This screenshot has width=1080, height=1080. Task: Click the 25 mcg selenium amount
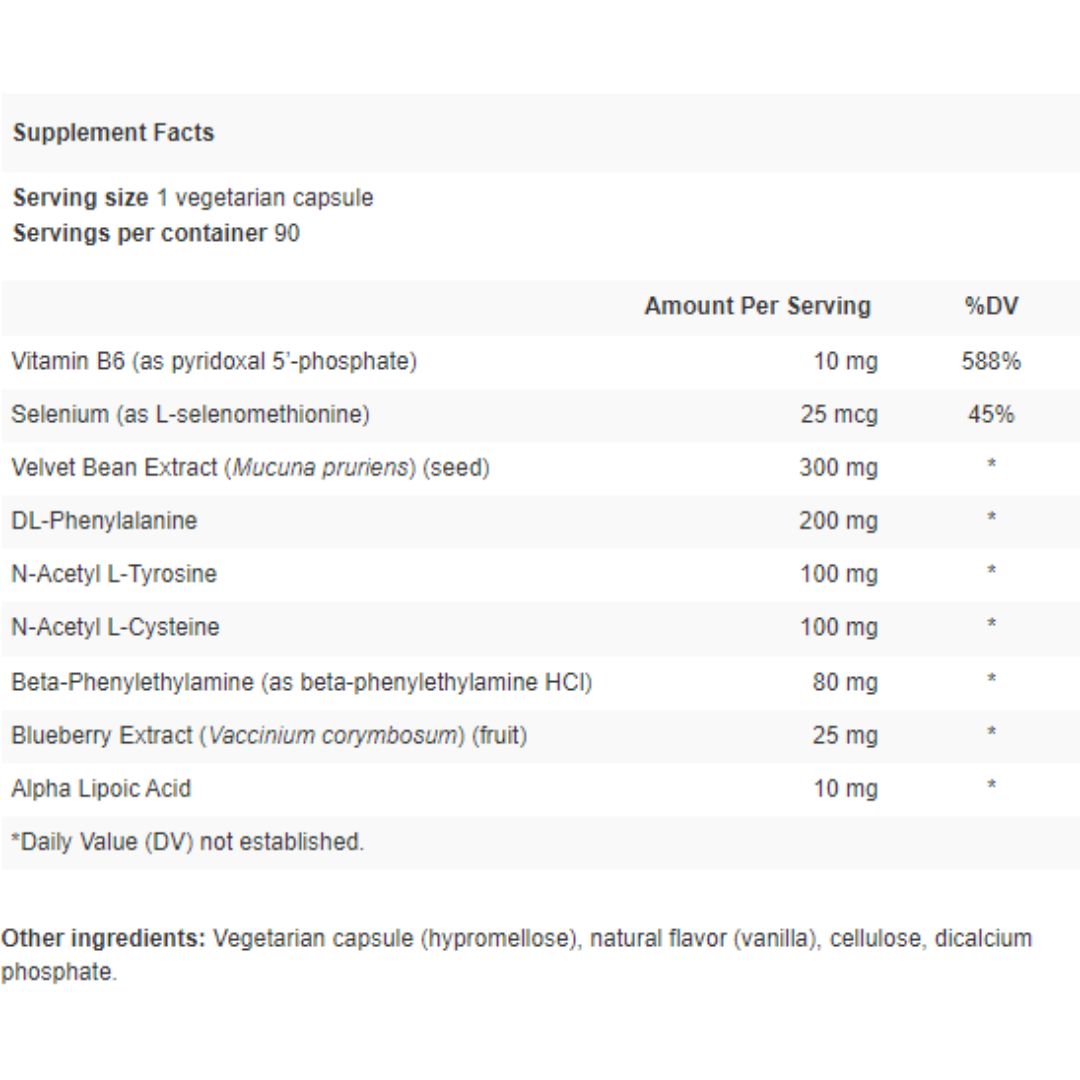838,414
